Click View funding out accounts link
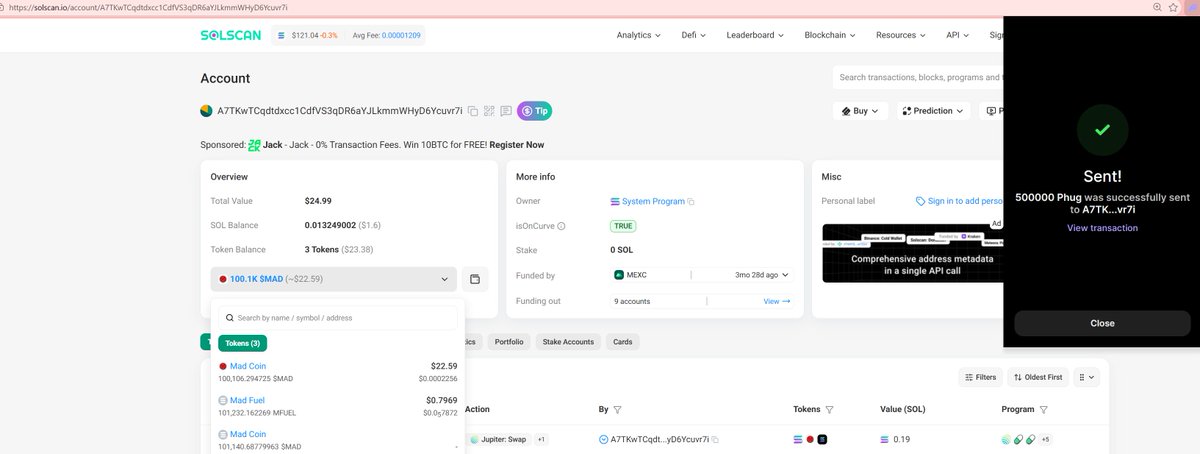This screenshot has width=1200, height=454. point(777,301)
